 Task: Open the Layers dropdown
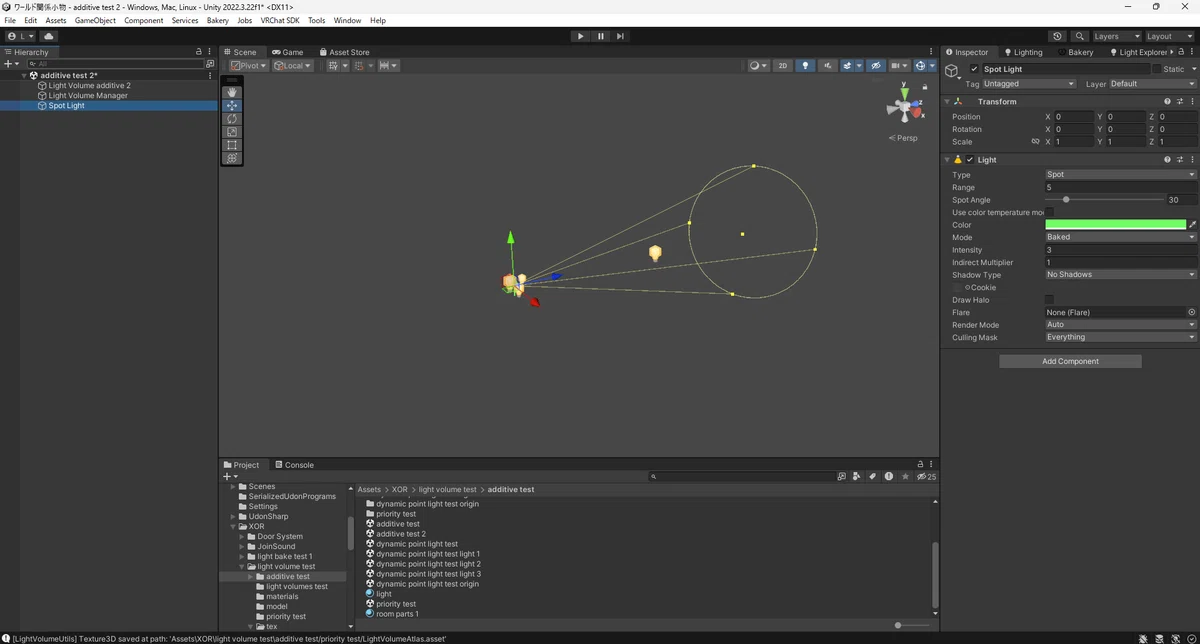[1116, 36]
